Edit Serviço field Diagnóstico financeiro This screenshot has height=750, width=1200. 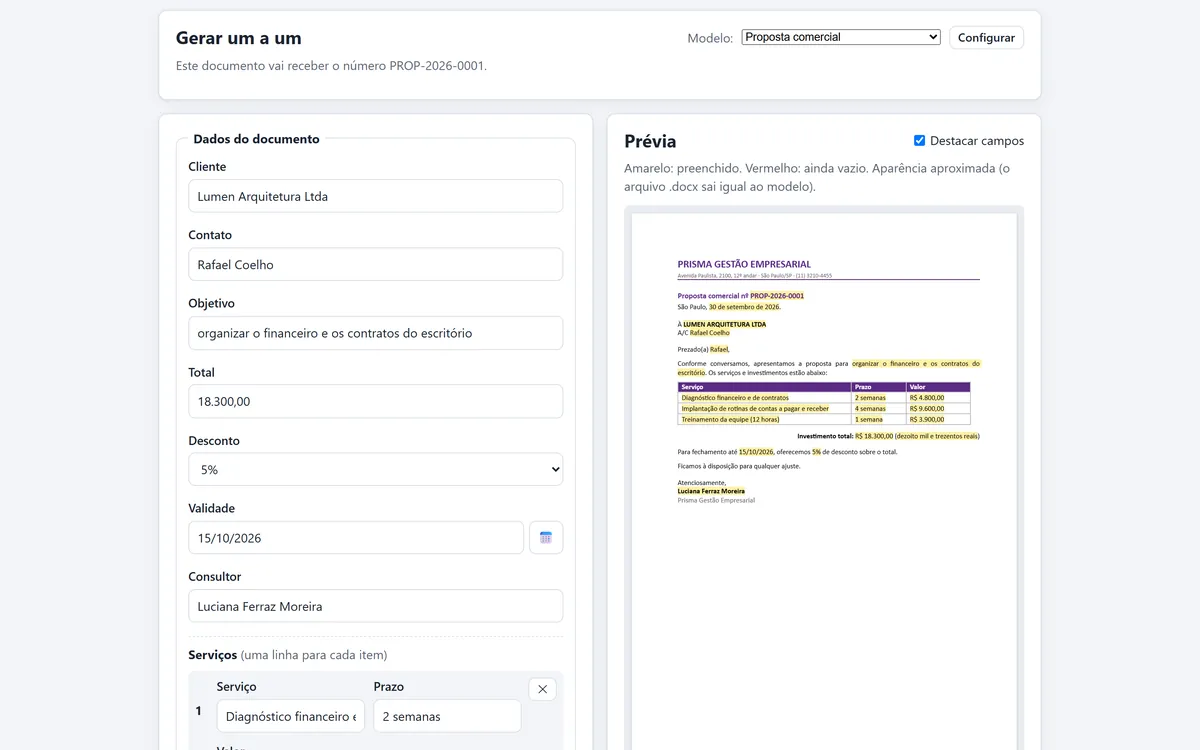291,716
